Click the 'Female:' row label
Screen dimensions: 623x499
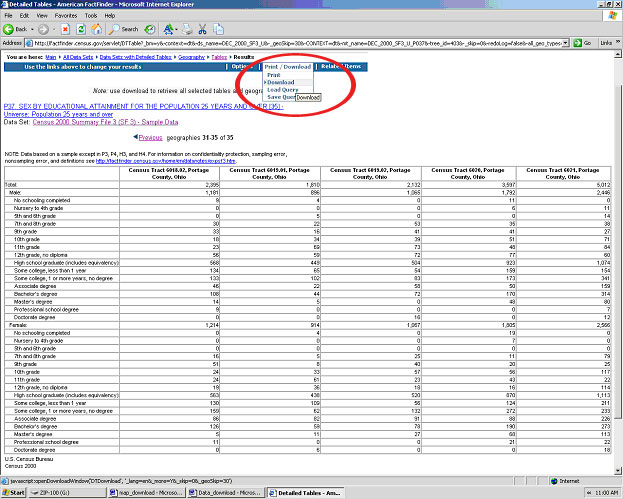(18, 325)
